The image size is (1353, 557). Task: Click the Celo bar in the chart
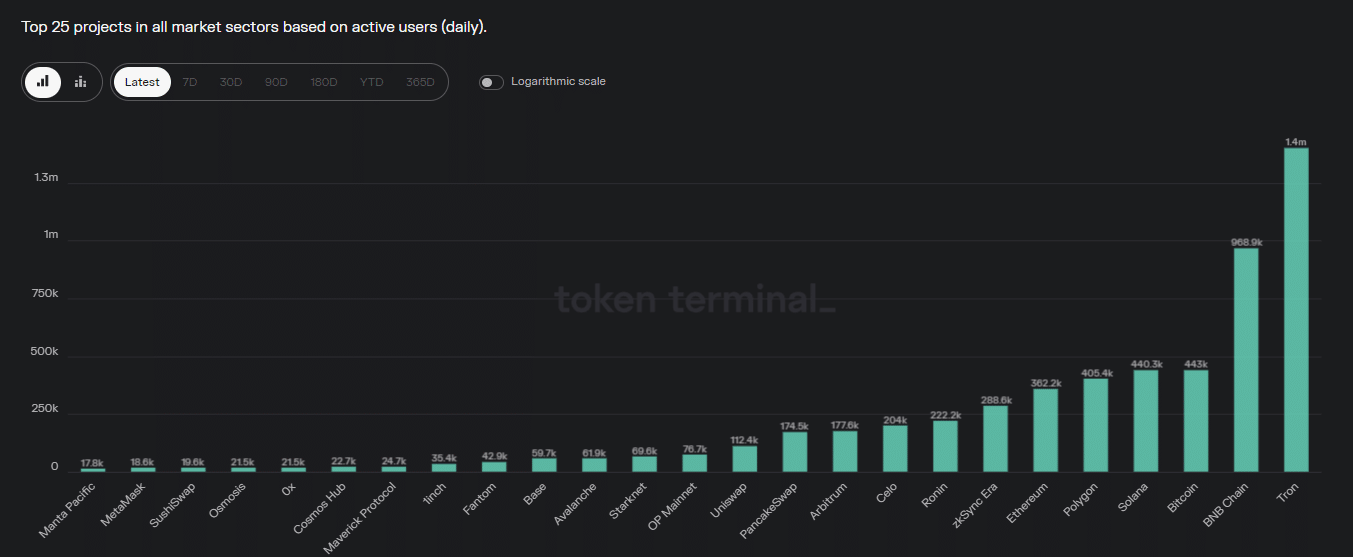pyautogui.click(x=895, y=448)
